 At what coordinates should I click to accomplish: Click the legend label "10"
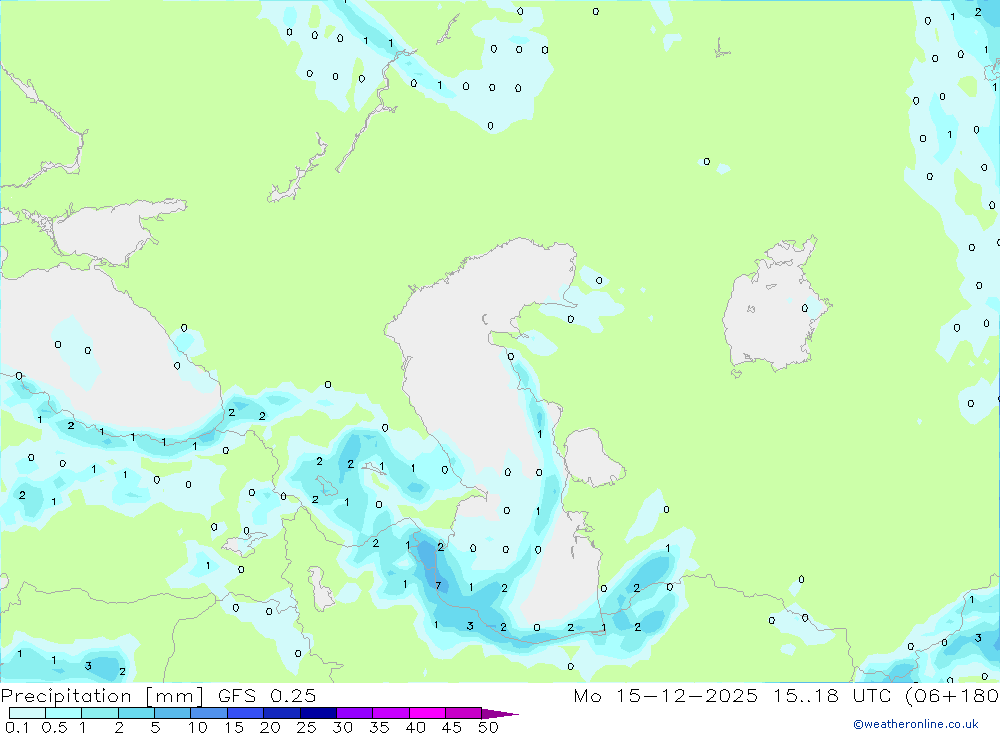(198, 727)
